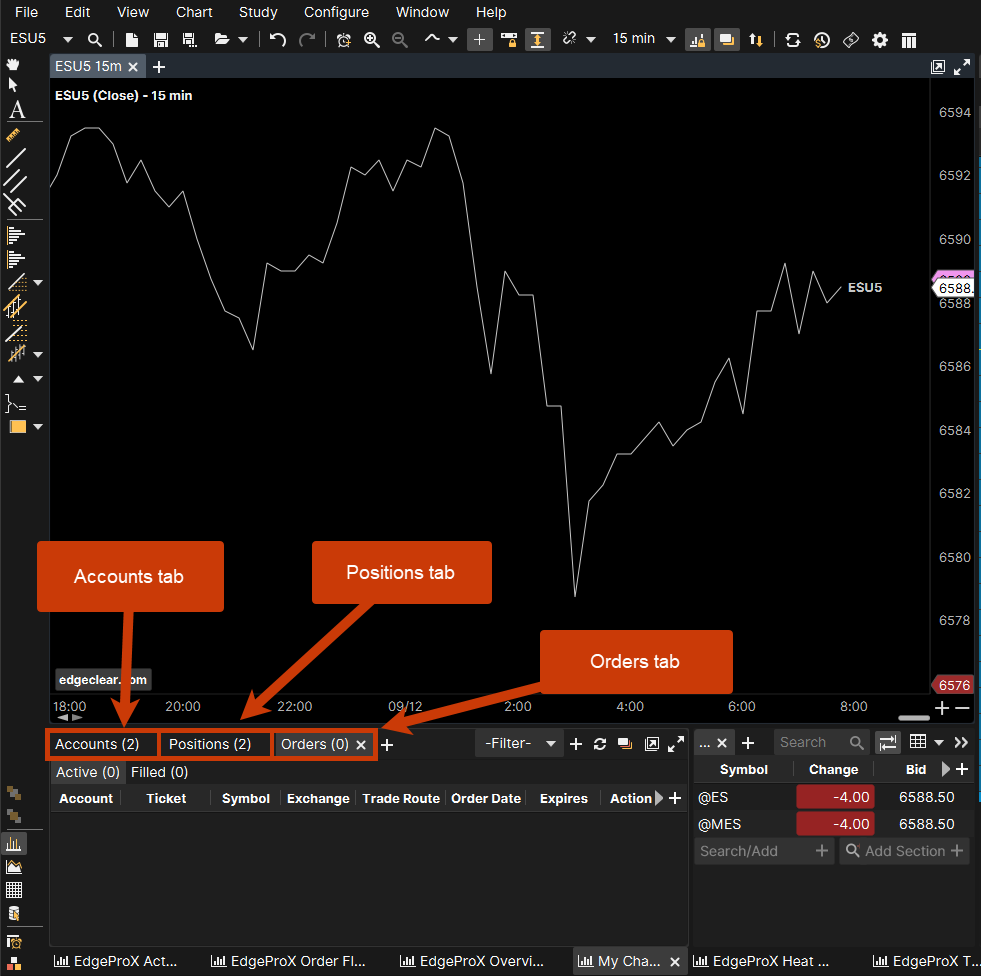This screenshot has width=981, height=976.
Task: Click the yellow fill color swatch
Action: click(x=17, y=426)
